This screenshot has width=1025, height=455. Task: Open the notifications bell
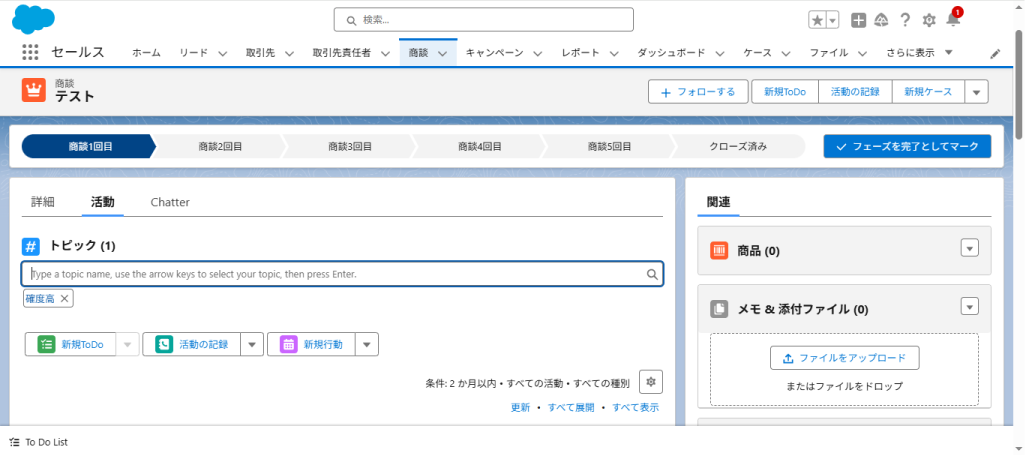pos(953,20)
